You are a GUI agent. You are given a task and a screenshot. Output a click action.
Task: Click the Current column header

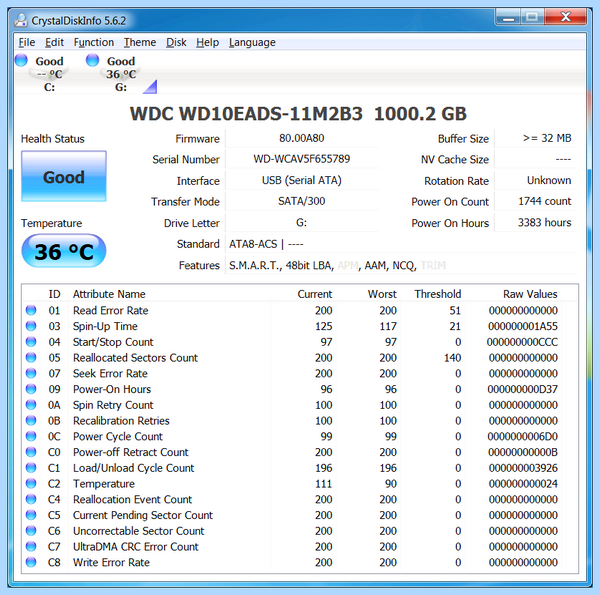coord(315,294)
